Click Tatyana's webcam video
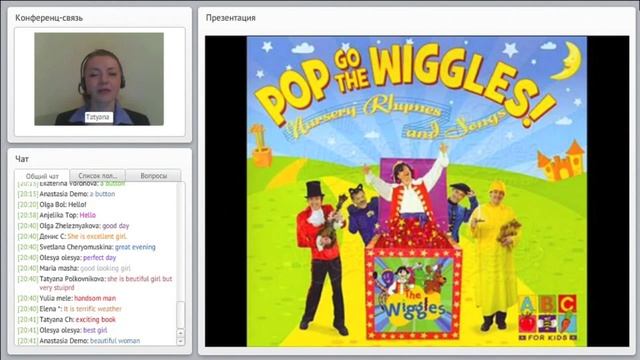 (x=99, y=79)
